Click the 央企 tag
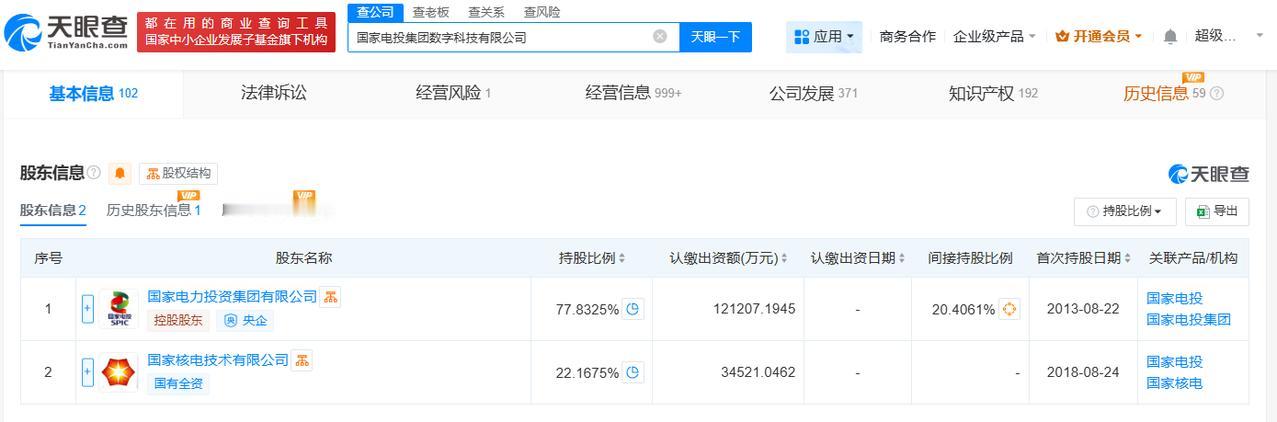The height and width of the screenshot is (422, 1277). [245, 321]
